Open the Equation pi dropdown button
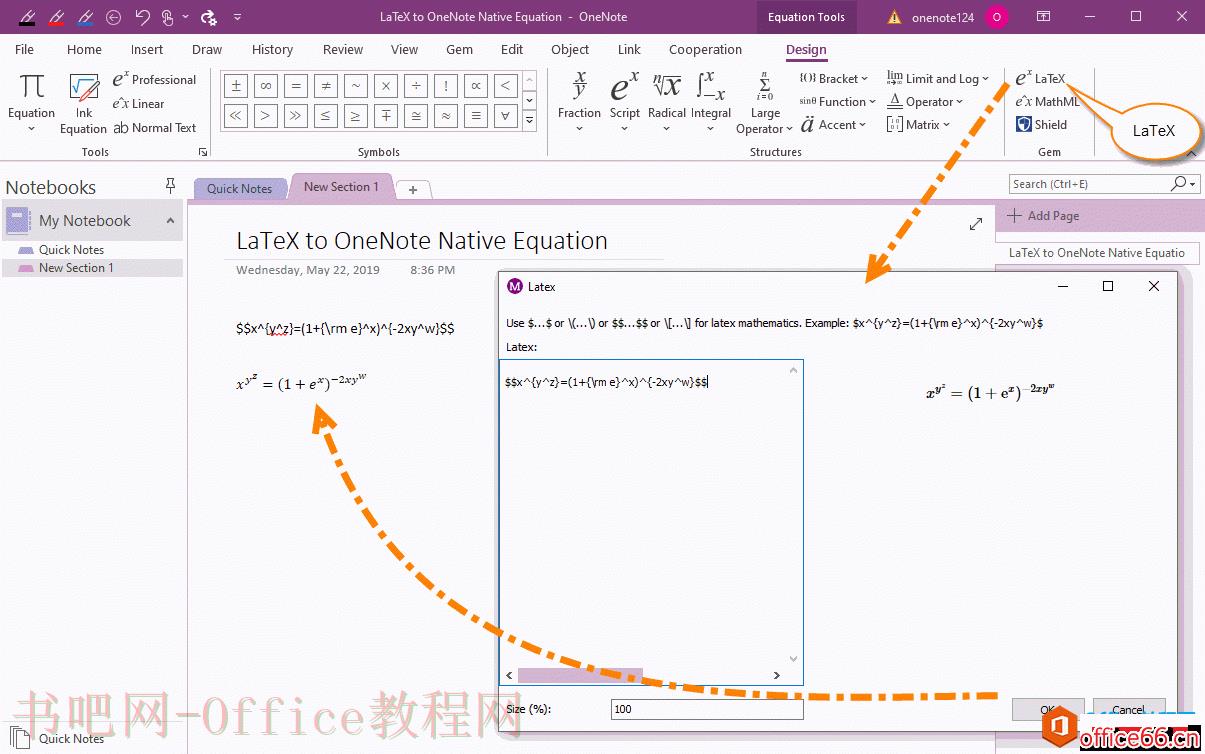The height and width of the screenshot is (754, 1205). (32, 103)
